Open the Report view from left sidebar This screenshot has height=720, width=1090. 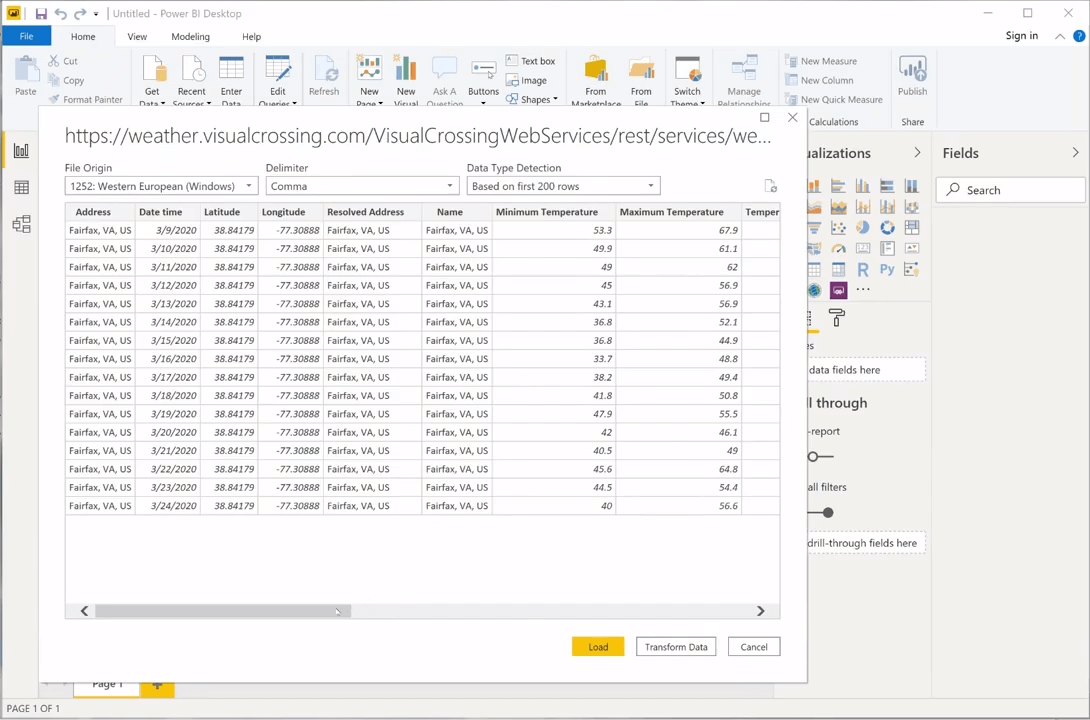(21, 151)
